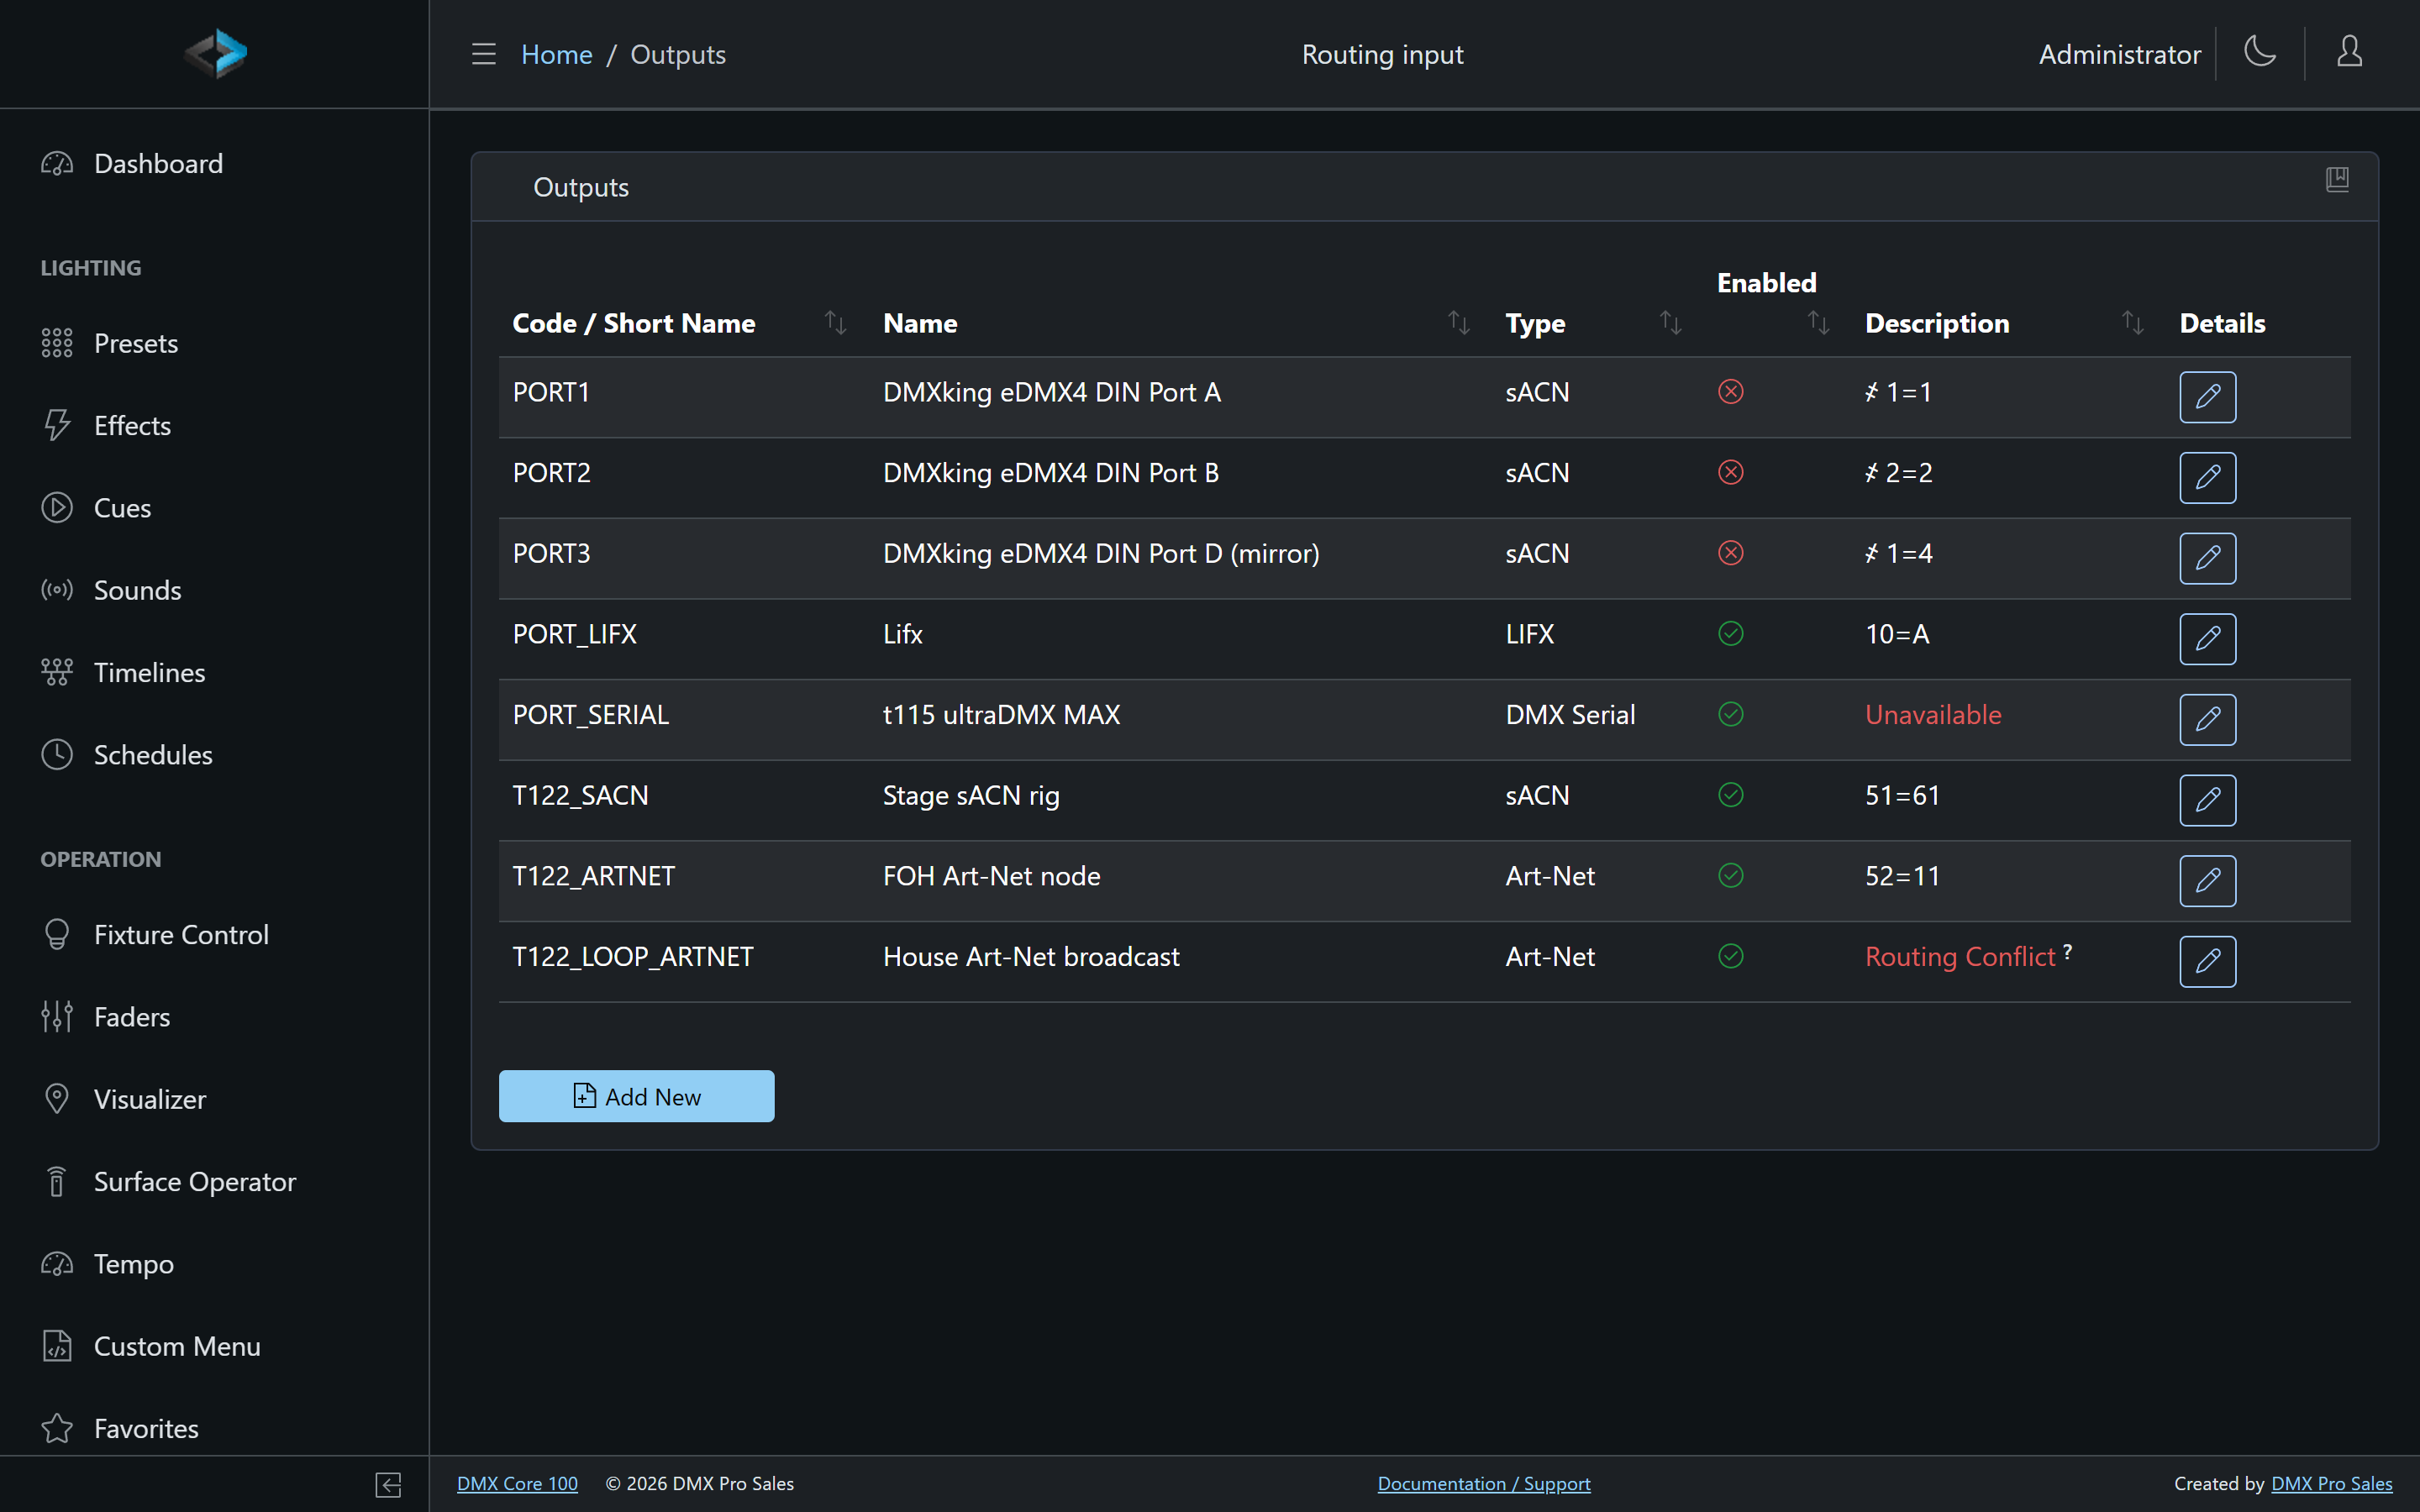This screenshot has height=1512, width=2420.
Task: Click the Routing Conflict text
Action: tap(1959, 956)
